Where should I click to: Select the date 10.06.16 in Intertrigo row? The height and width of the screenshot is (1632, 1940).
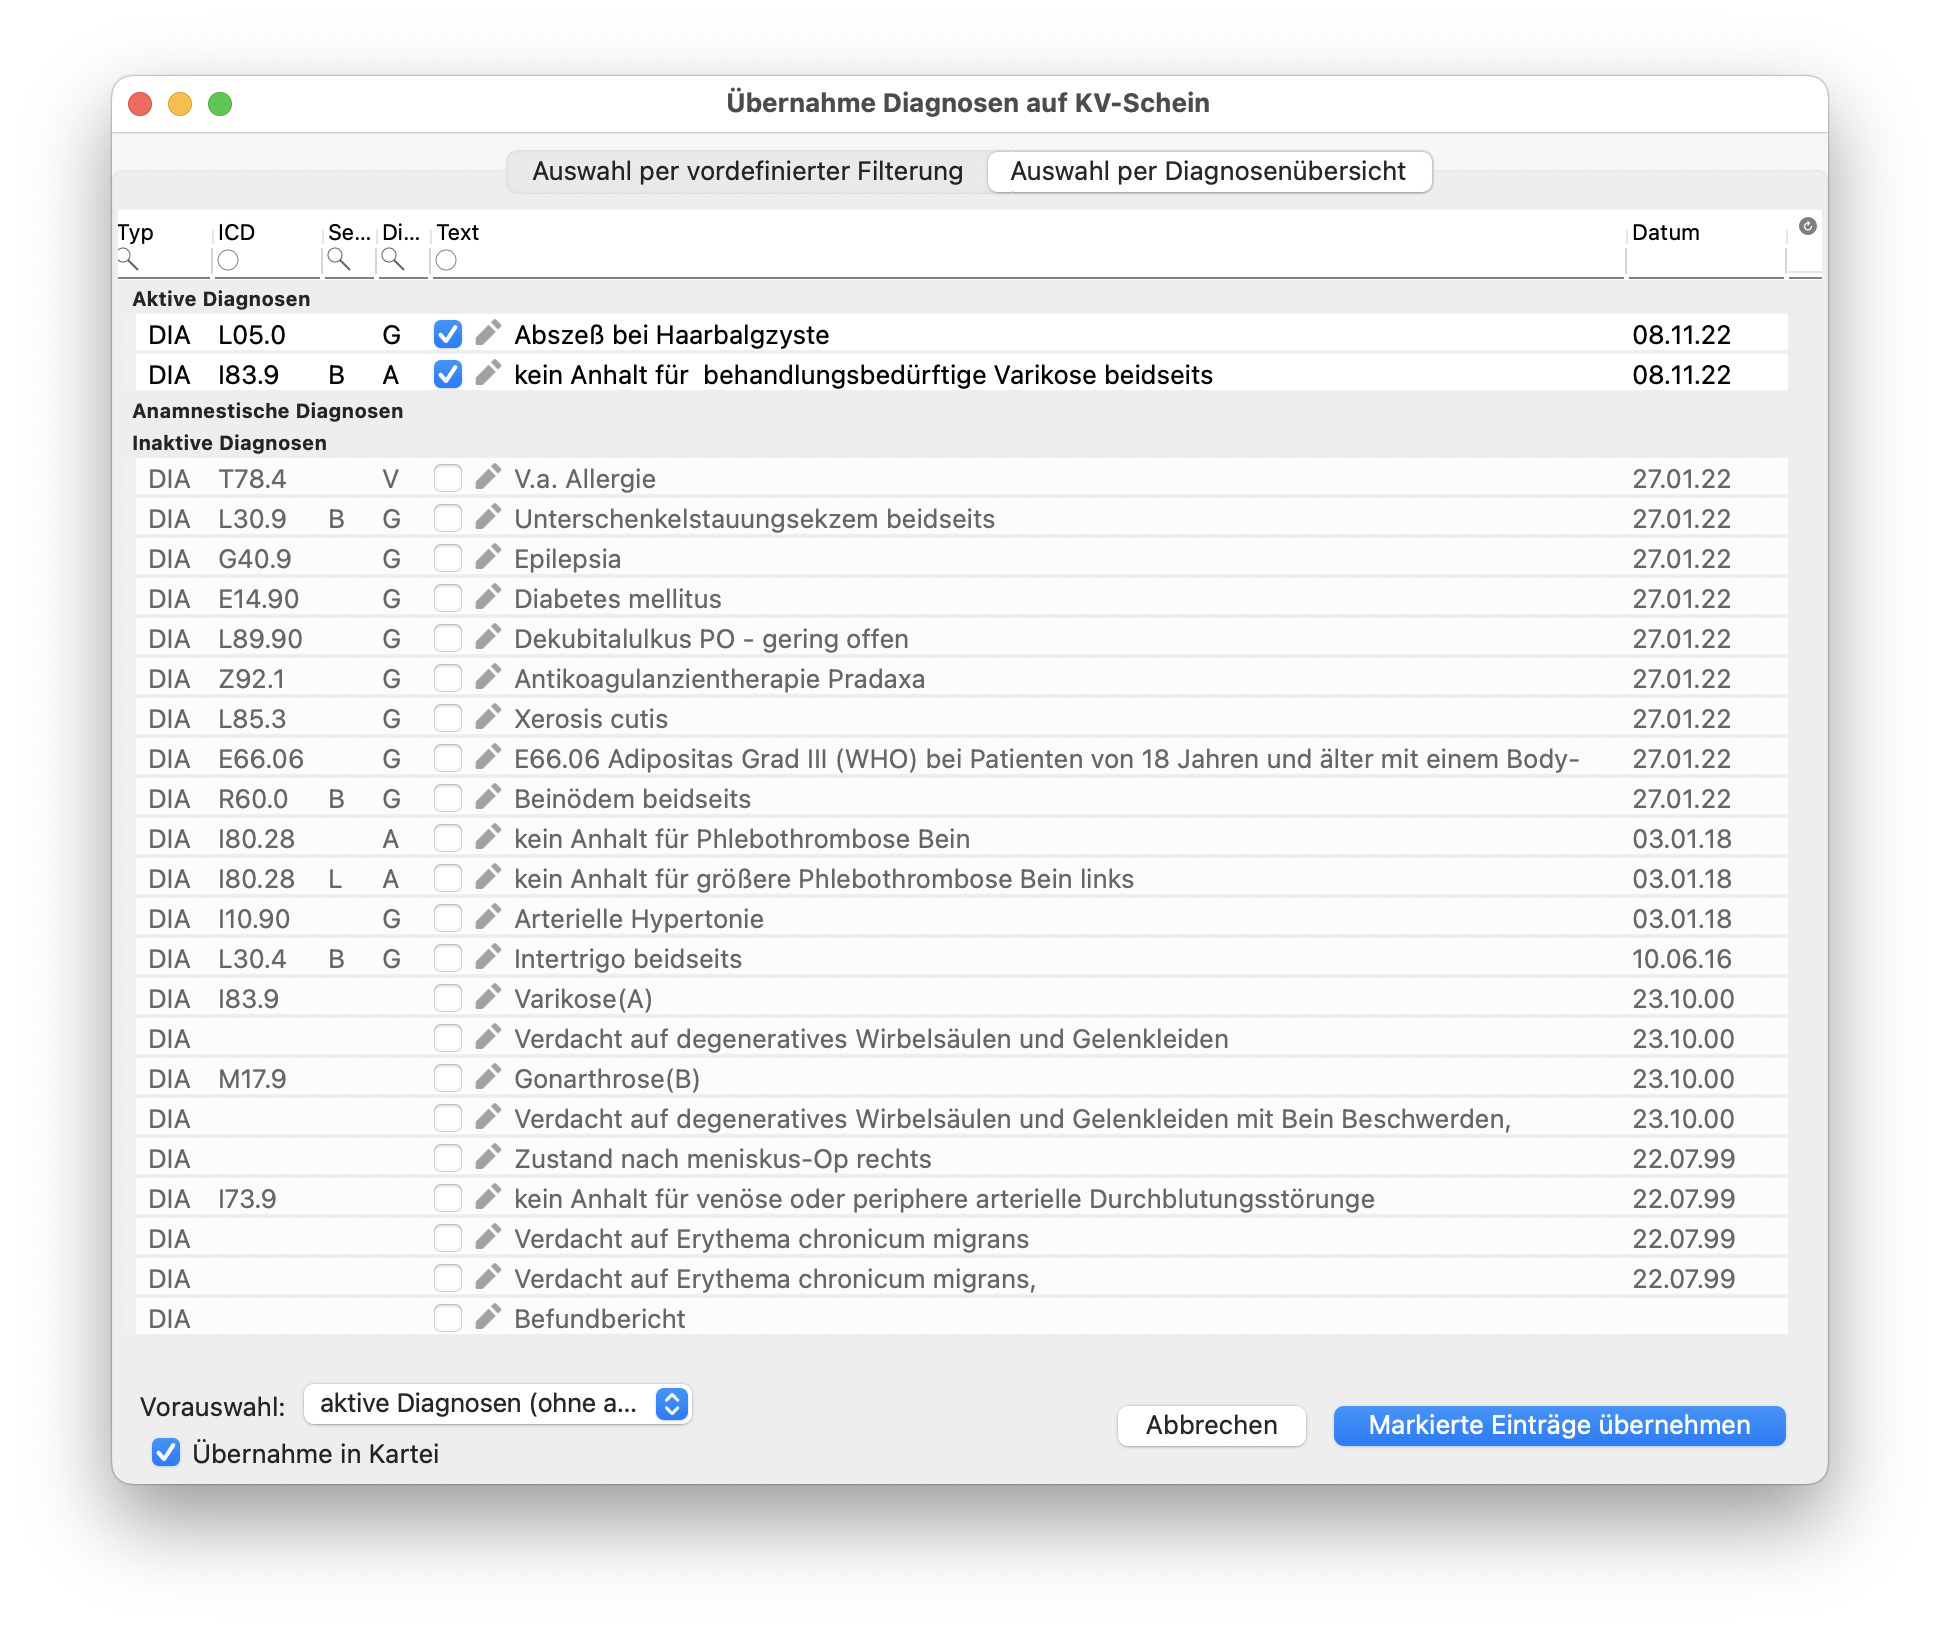point(1682,958)
